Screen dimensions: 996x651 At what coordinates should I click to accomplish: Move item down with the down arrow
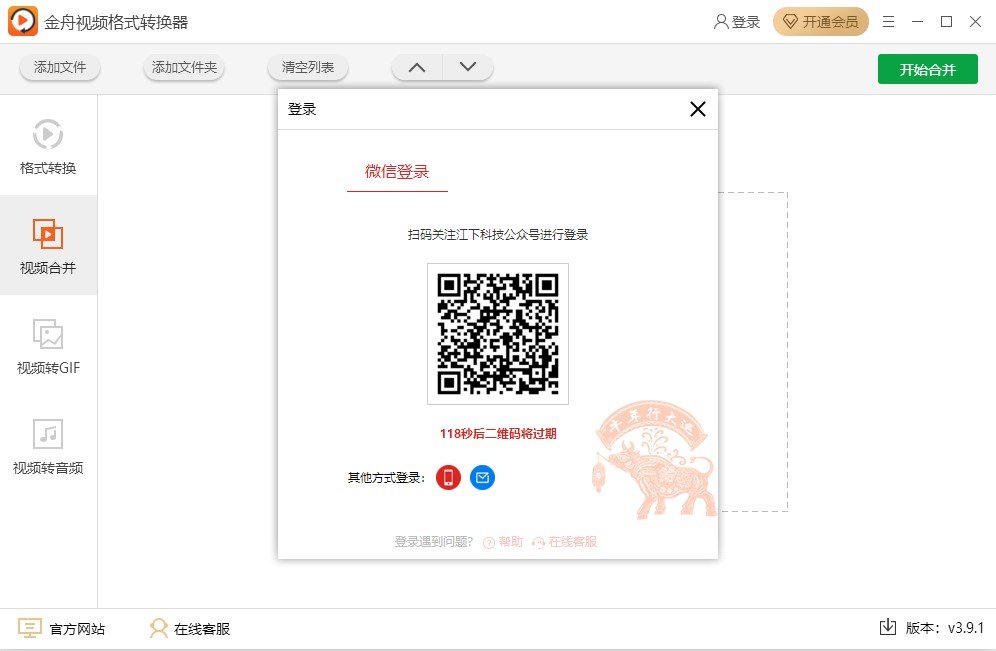click(467, 68)
